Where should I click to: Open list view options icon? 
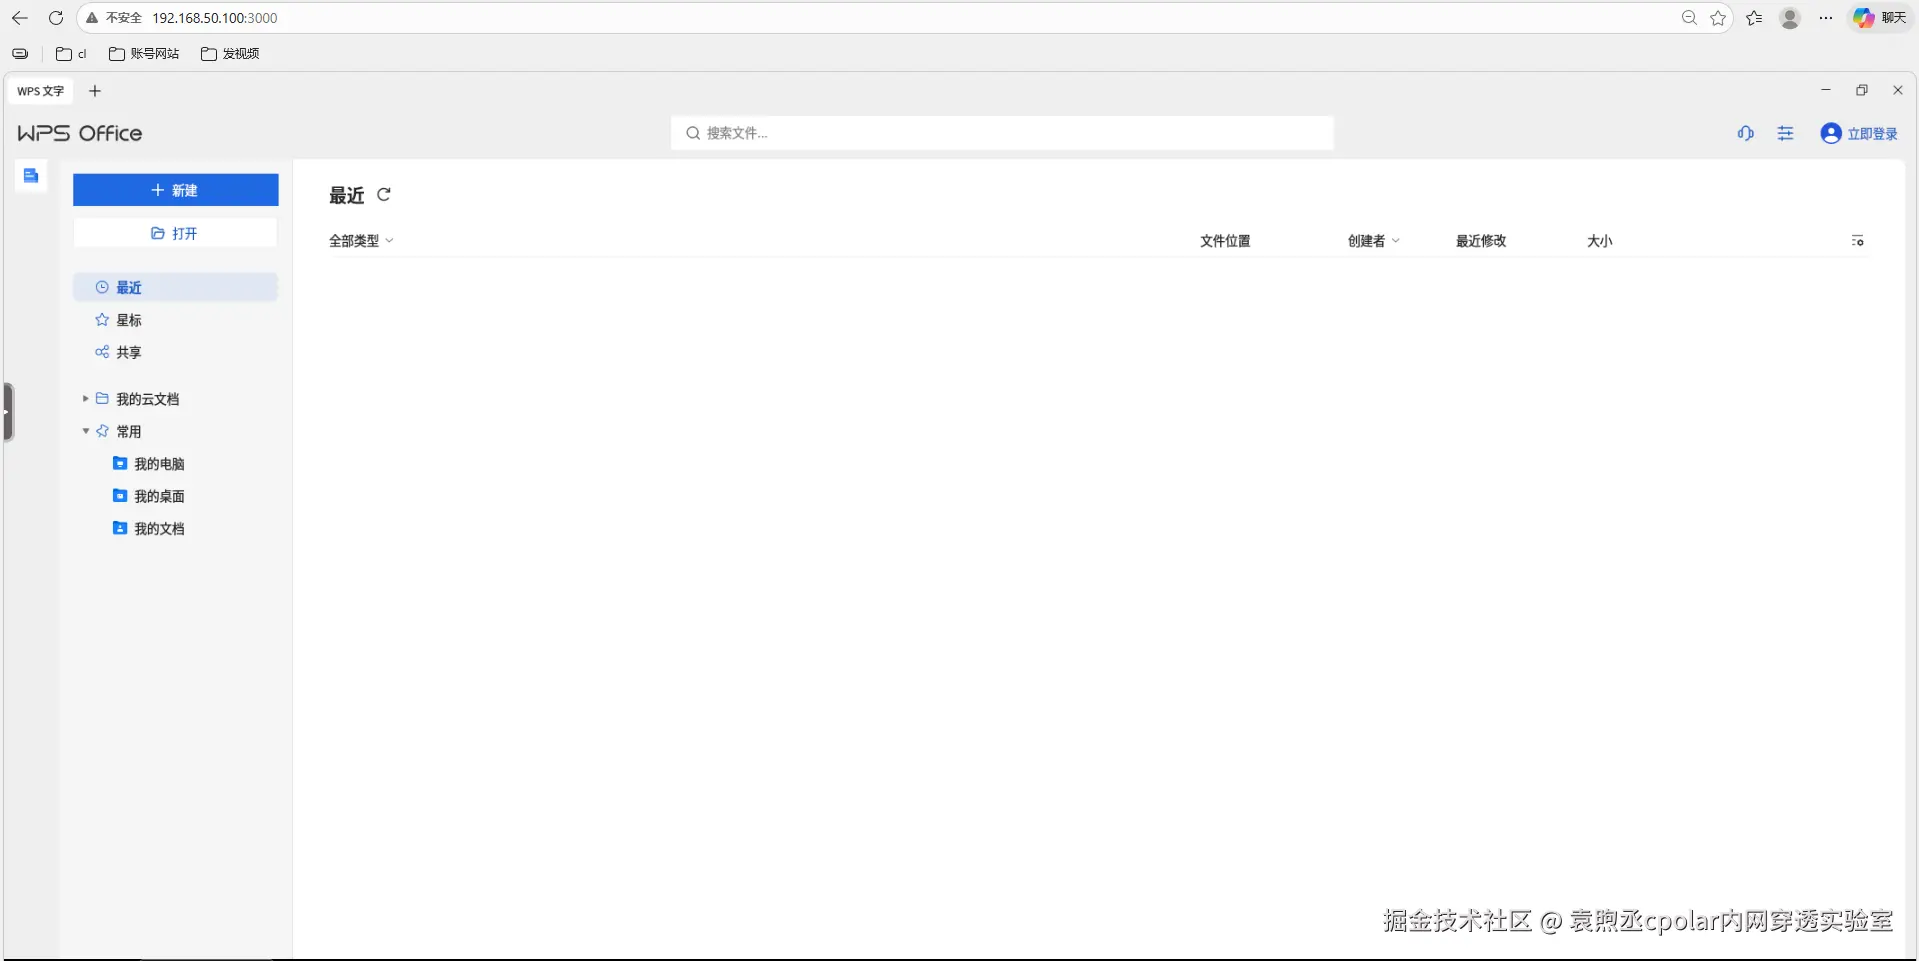1858,241
